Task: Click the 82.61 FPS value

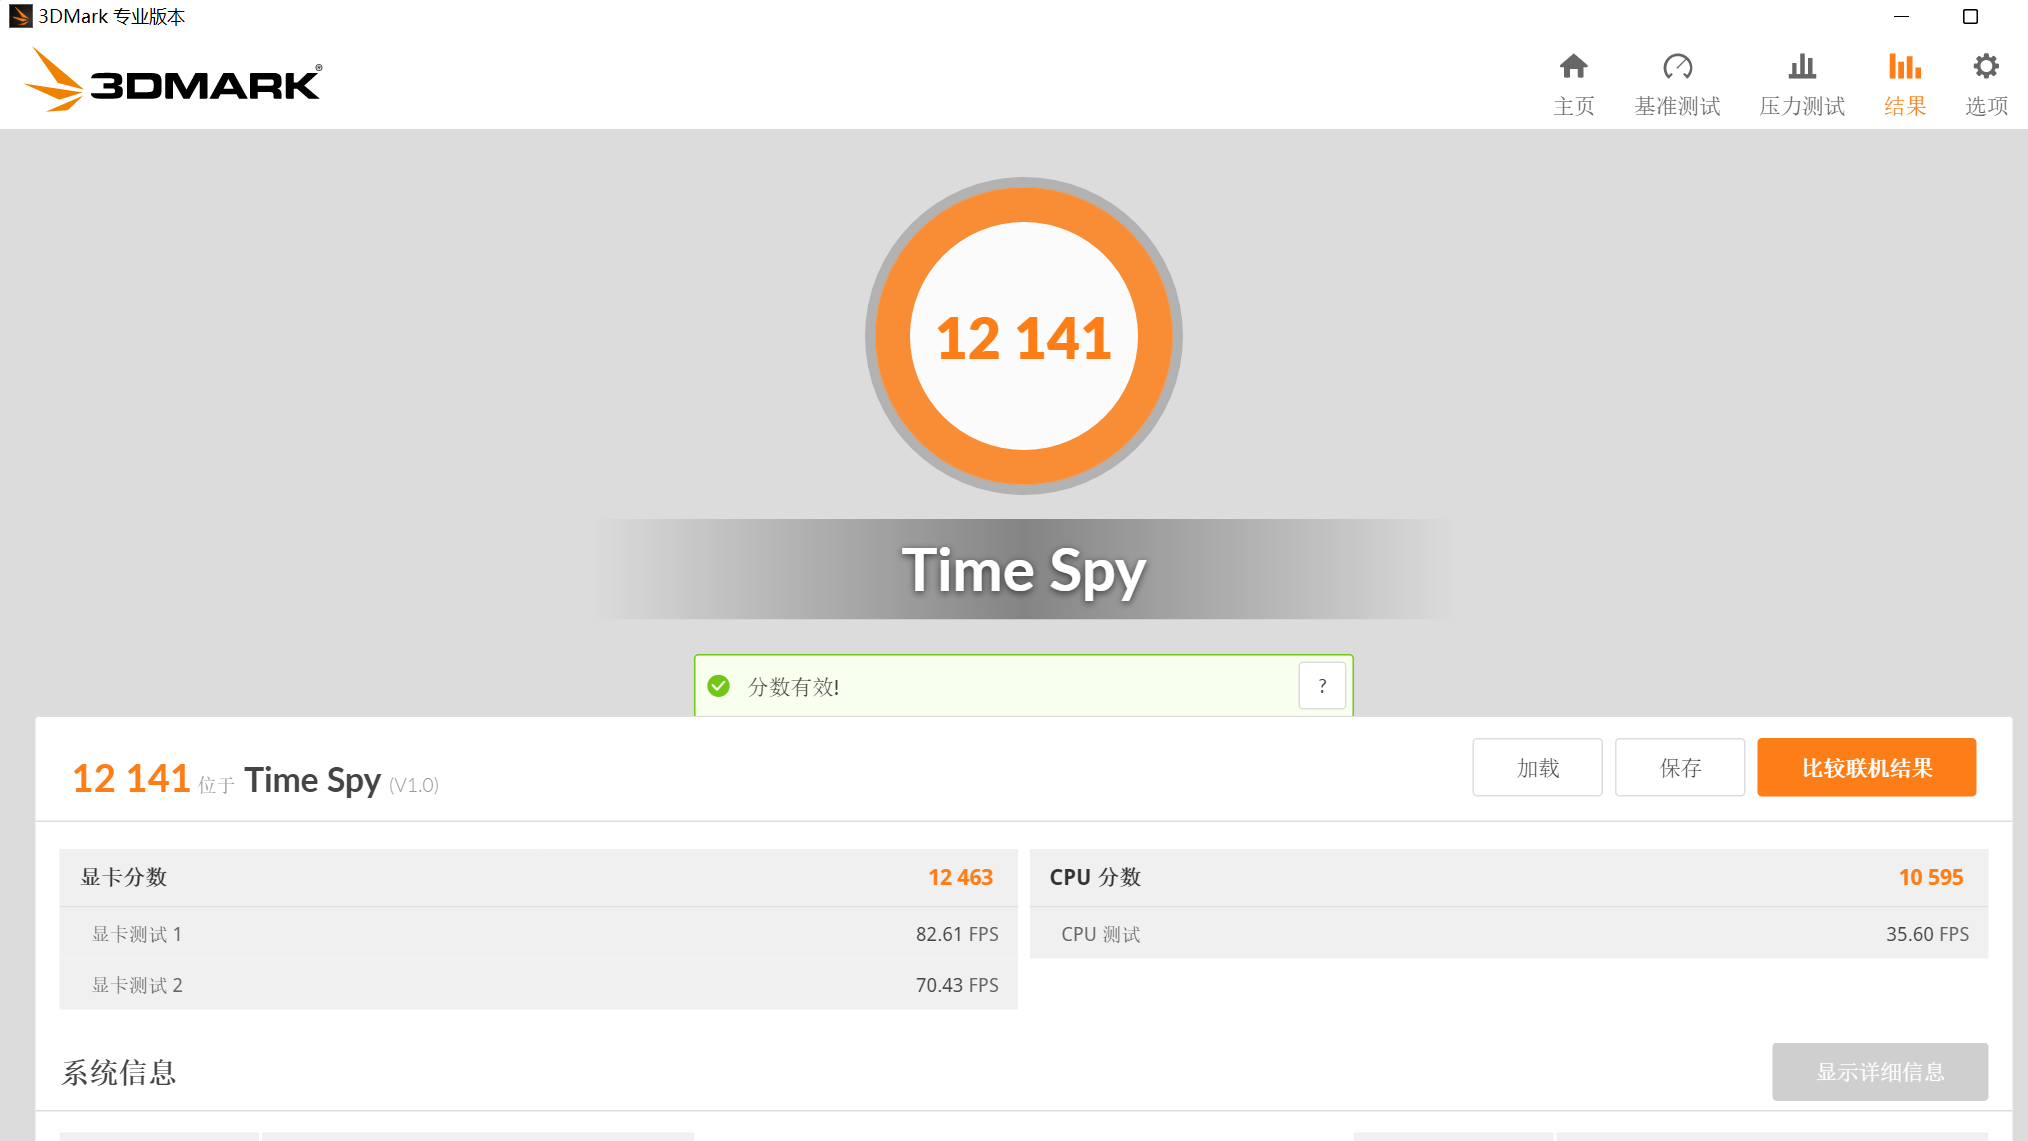Action: 957,934
